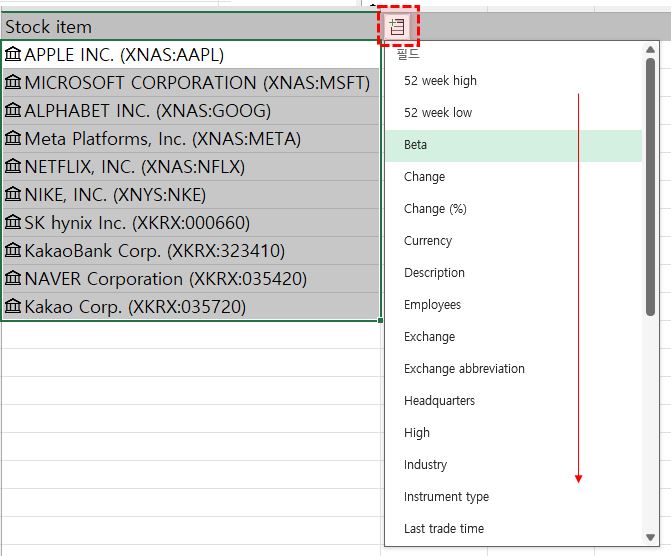The width and height of the screenshot is (671, 556).
Task: Select the NETFLIX, INC. (XNAS:NFLX) cell
Action: click(191, 167)
